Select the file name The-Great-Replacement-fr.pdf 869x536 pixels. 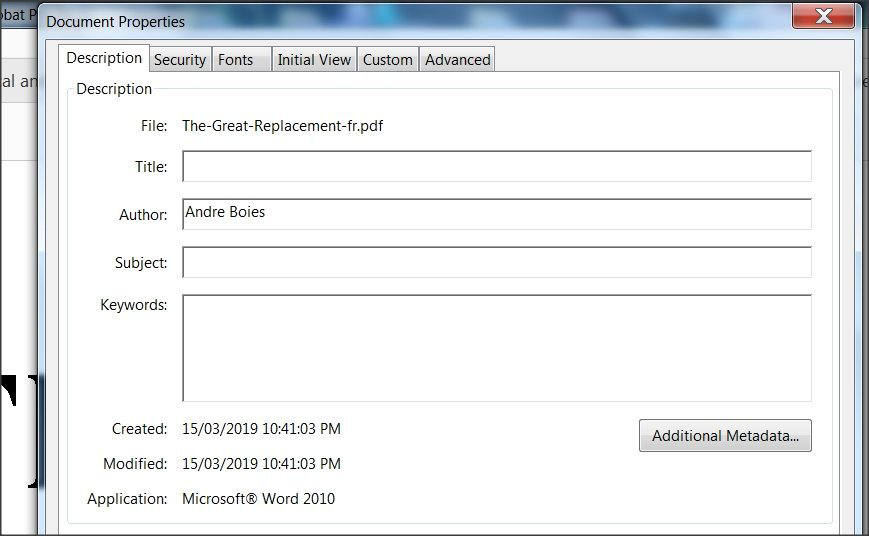pos(283,126)
